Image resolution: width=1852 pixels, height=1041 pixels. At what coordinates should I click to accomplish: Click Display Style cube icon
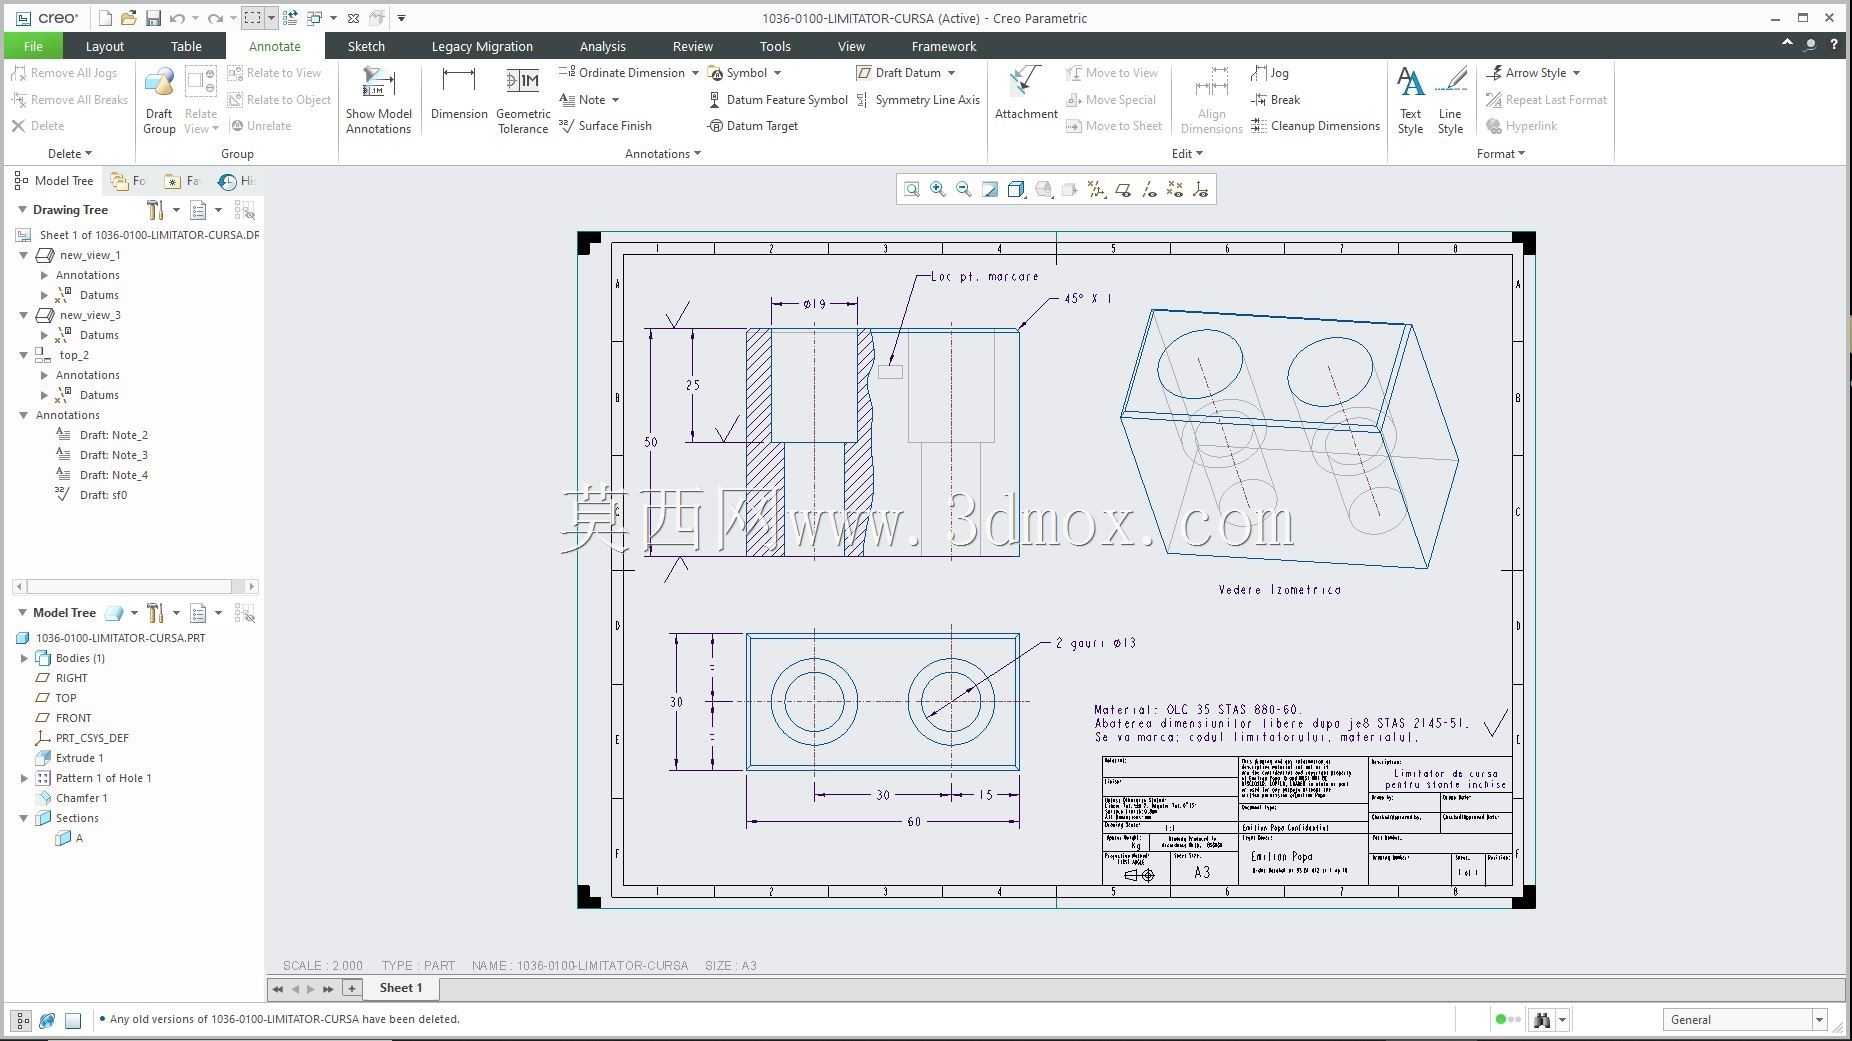1016,189
